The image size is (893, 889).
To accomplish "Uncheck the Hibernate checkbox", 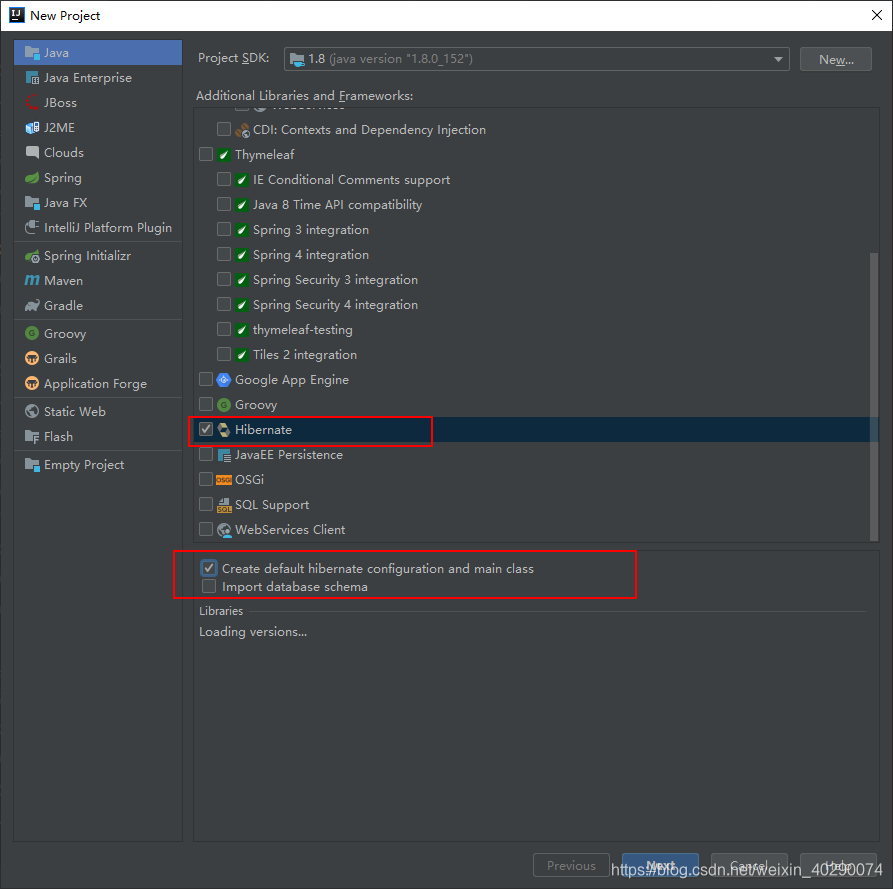I will pyautogui.click(x=206, y=429).
